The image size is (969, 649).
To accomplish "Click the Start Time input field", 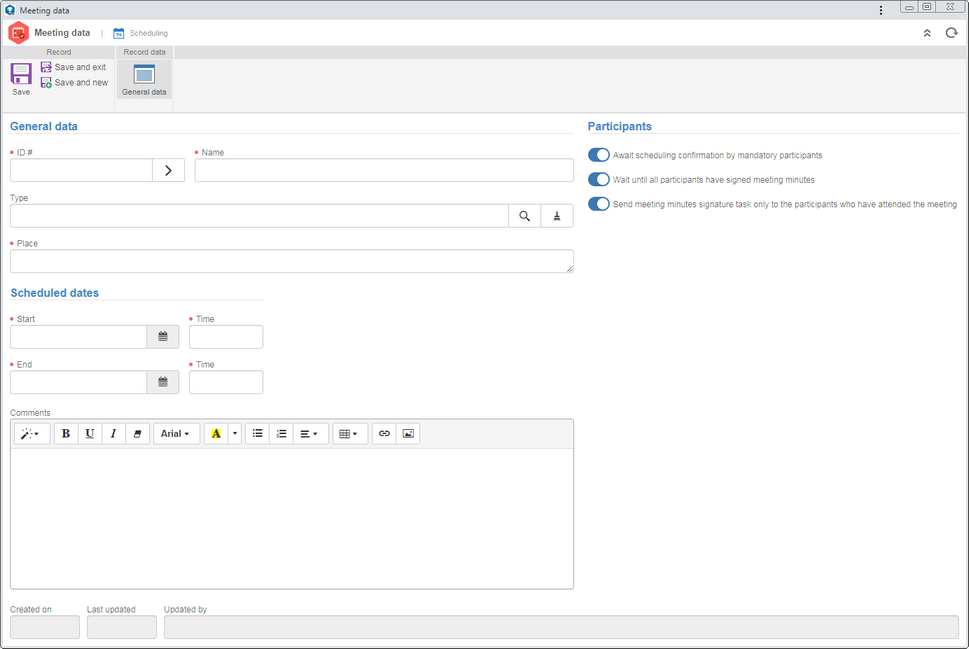I will [x=226, y=337].
